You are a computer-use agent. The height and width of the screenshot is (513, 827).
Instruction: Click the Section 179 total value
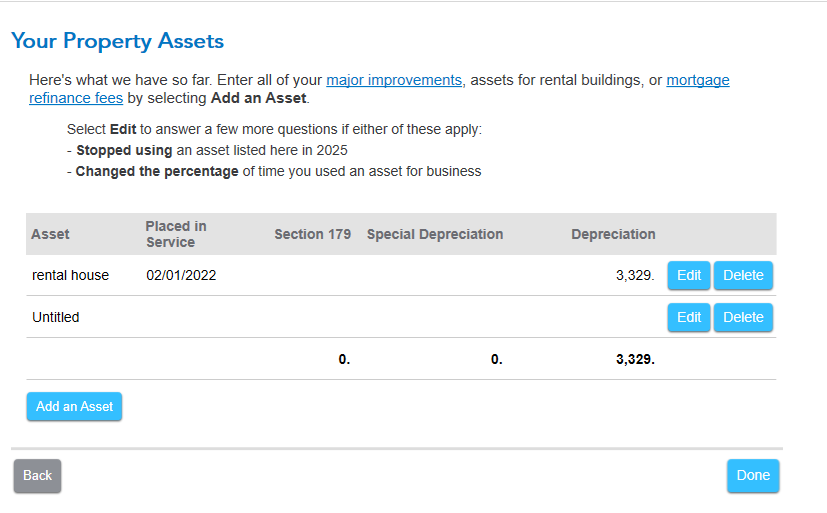(x=344, y=359)
